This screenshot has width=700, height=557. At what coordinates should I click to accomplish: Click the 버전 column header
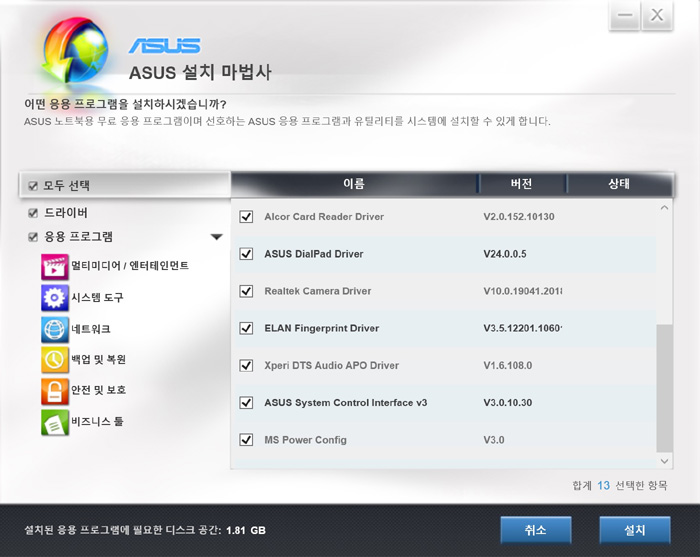[x=521, y=183]
